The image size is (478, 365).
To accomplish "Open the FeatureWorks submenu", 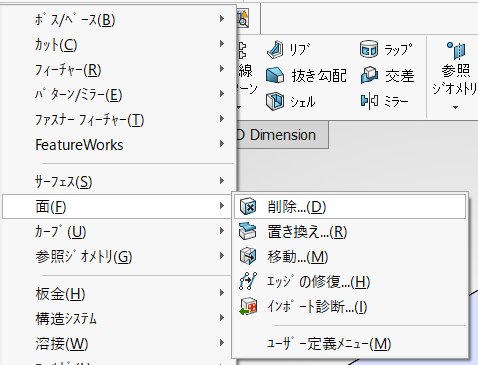I will coord(119,145).
